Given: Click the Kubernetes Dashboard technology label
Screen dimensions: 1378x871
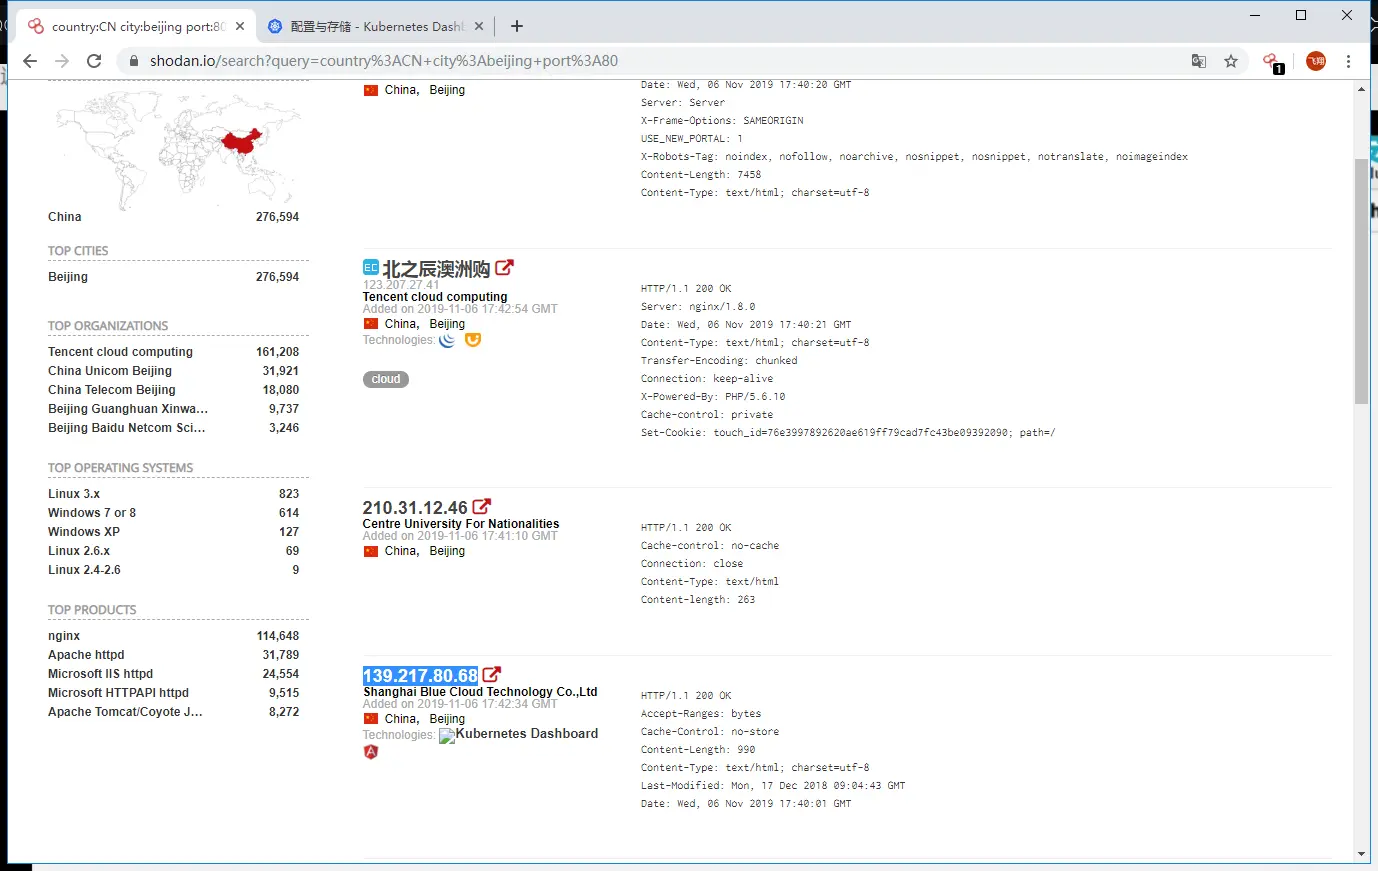Looking at the screenshot, I should pos(527,734).
